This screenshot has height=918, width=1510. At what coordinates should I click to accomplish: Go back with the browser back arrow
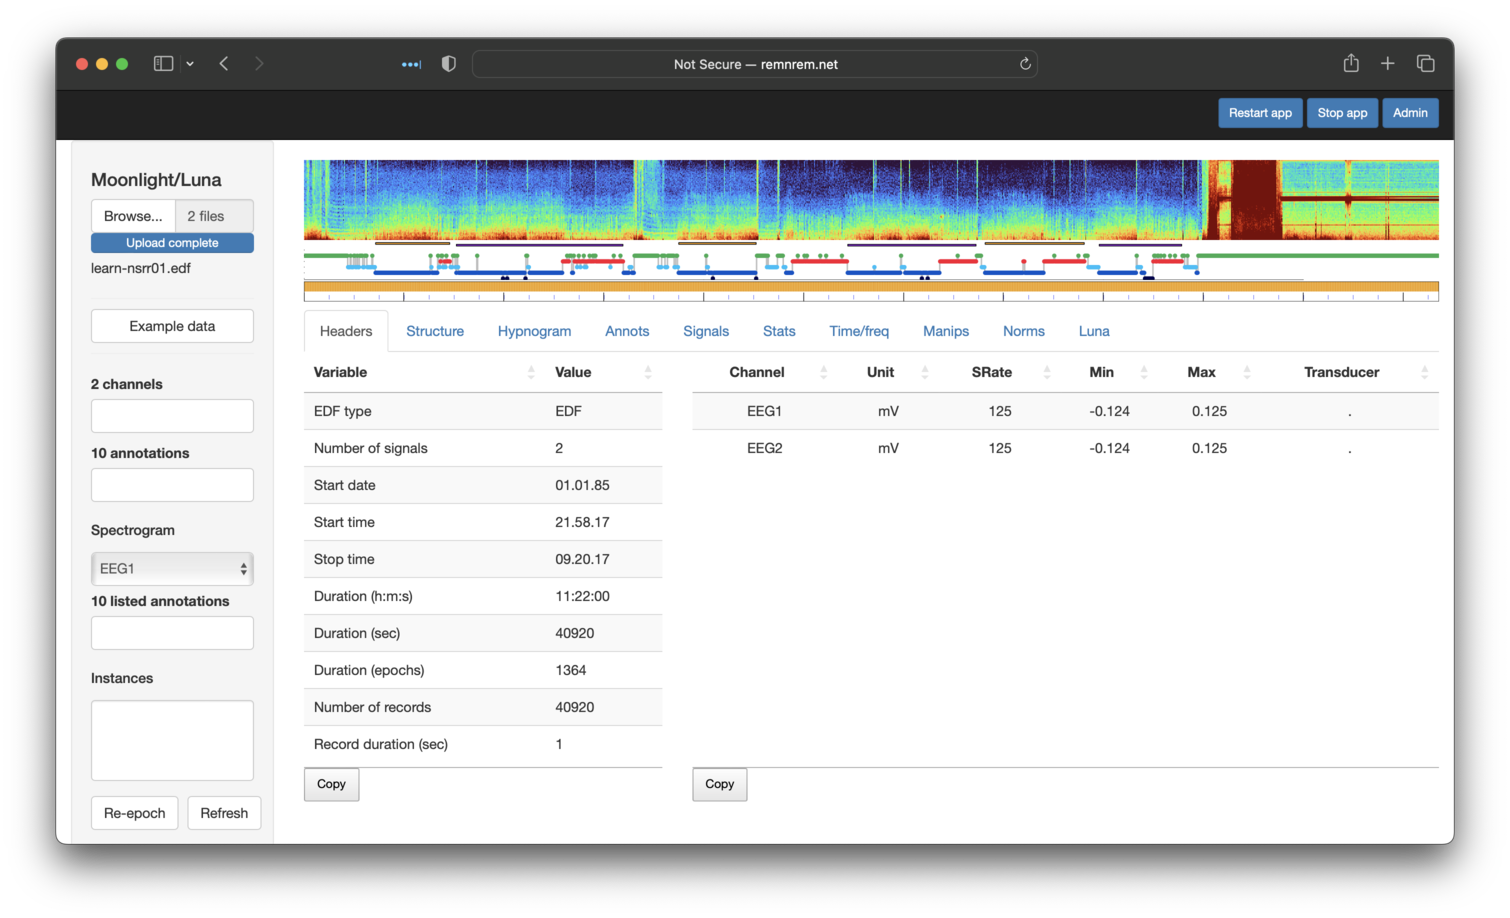[x=224, y=64]
